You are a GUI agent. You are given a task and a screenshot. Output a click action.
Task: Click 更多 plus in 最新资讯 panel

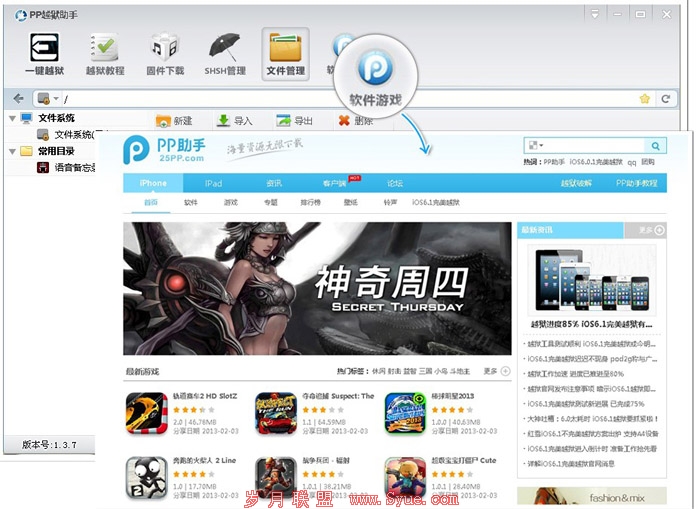coord(652,230)
